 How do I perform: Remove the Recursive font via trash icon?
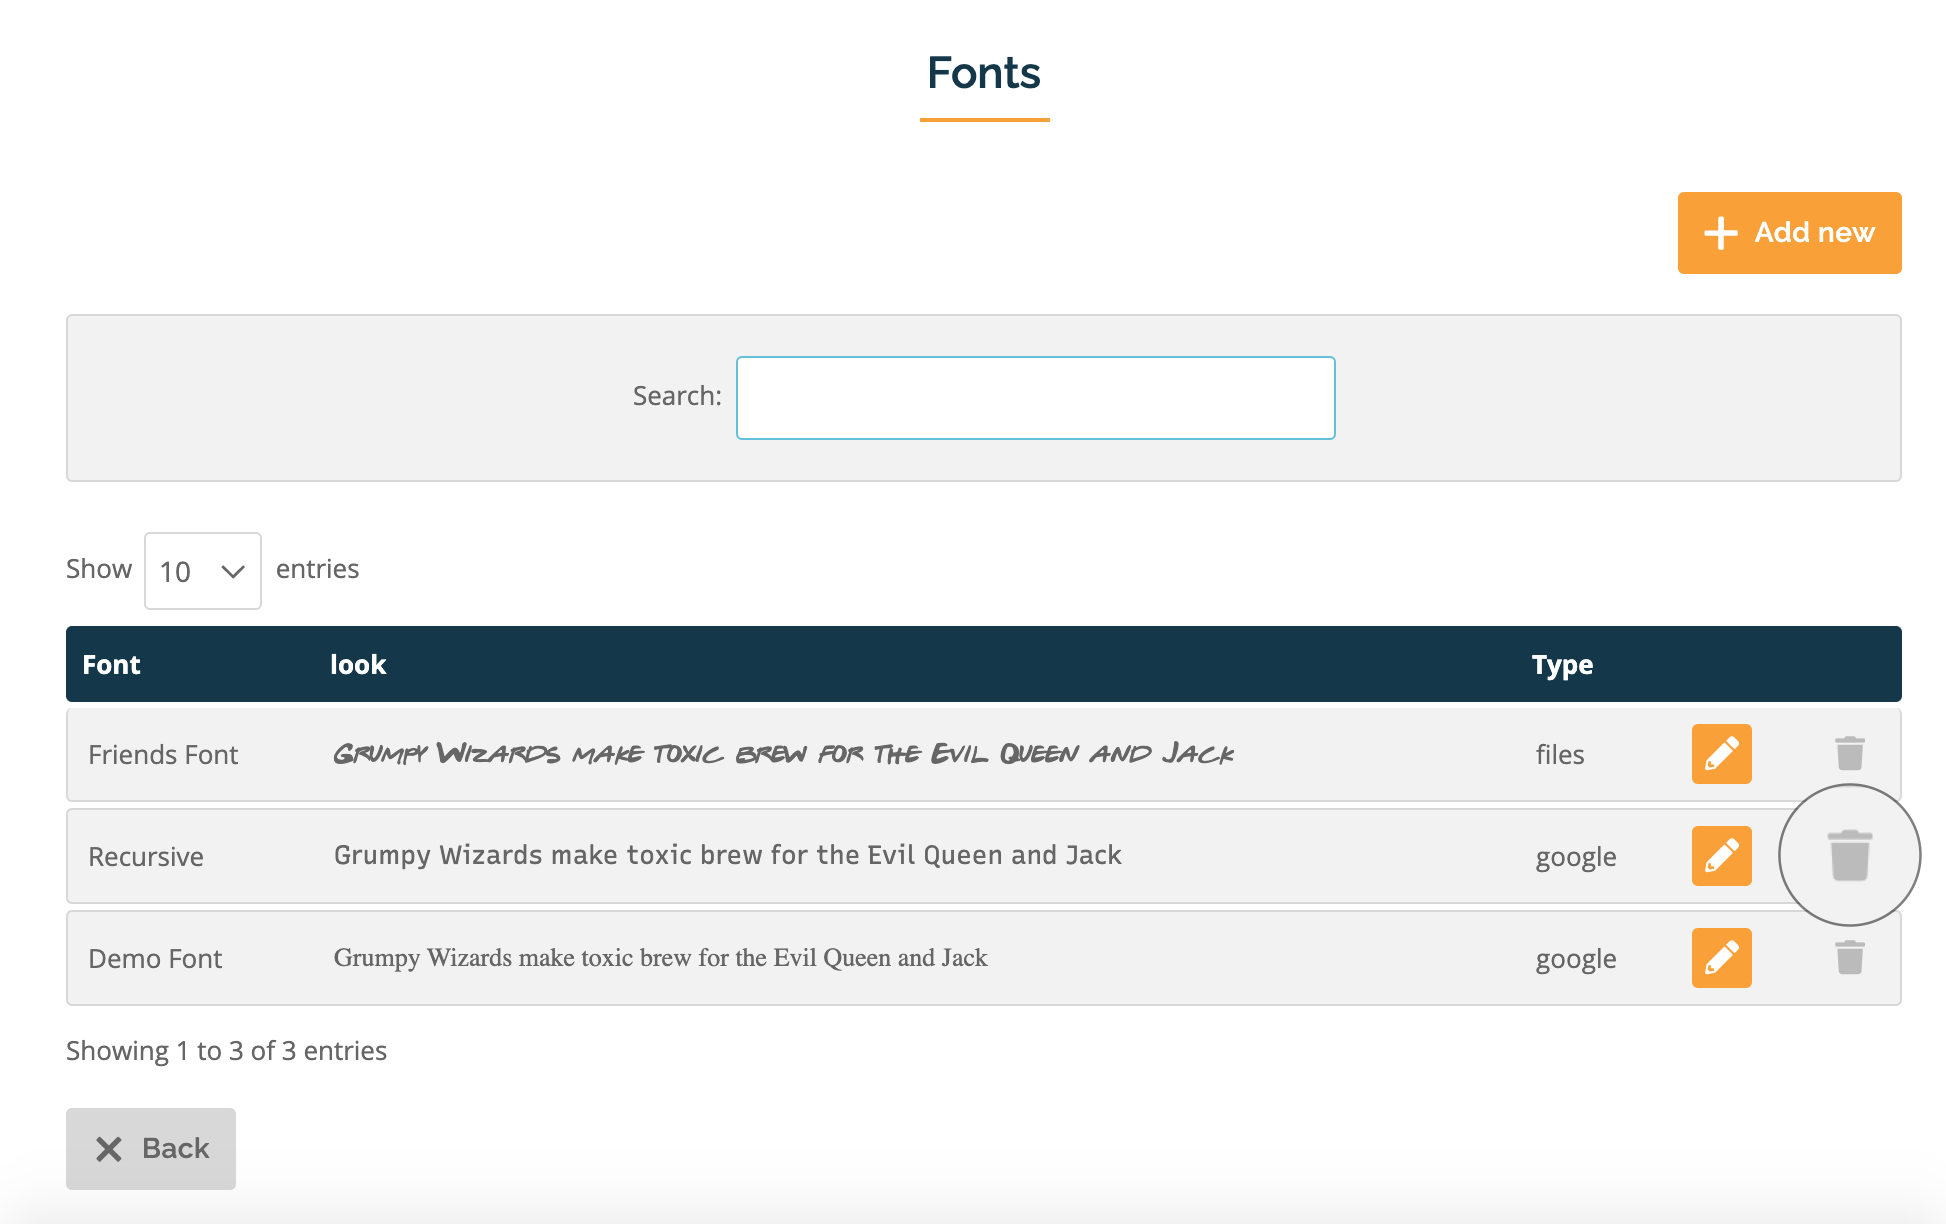click(x=1850, y=856)
